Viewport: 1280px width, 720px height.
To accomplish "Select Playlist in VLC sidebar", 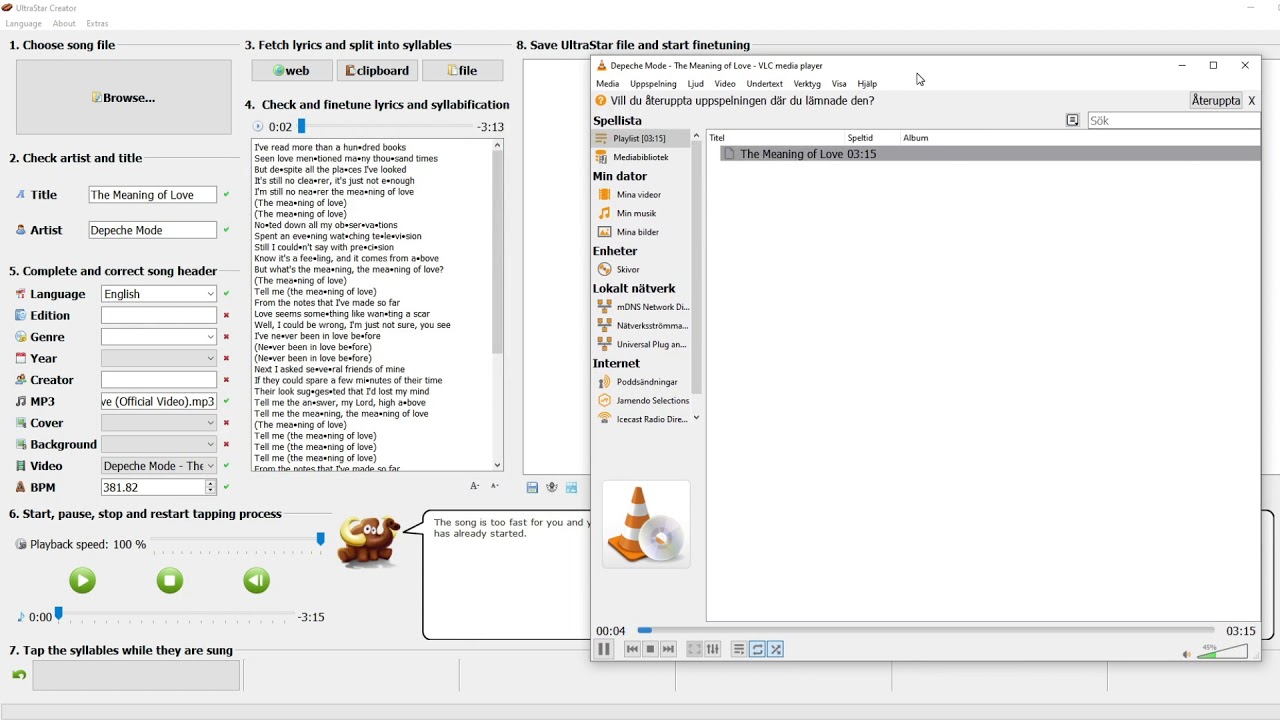I will pyautogui.click(x=641, y=138).
